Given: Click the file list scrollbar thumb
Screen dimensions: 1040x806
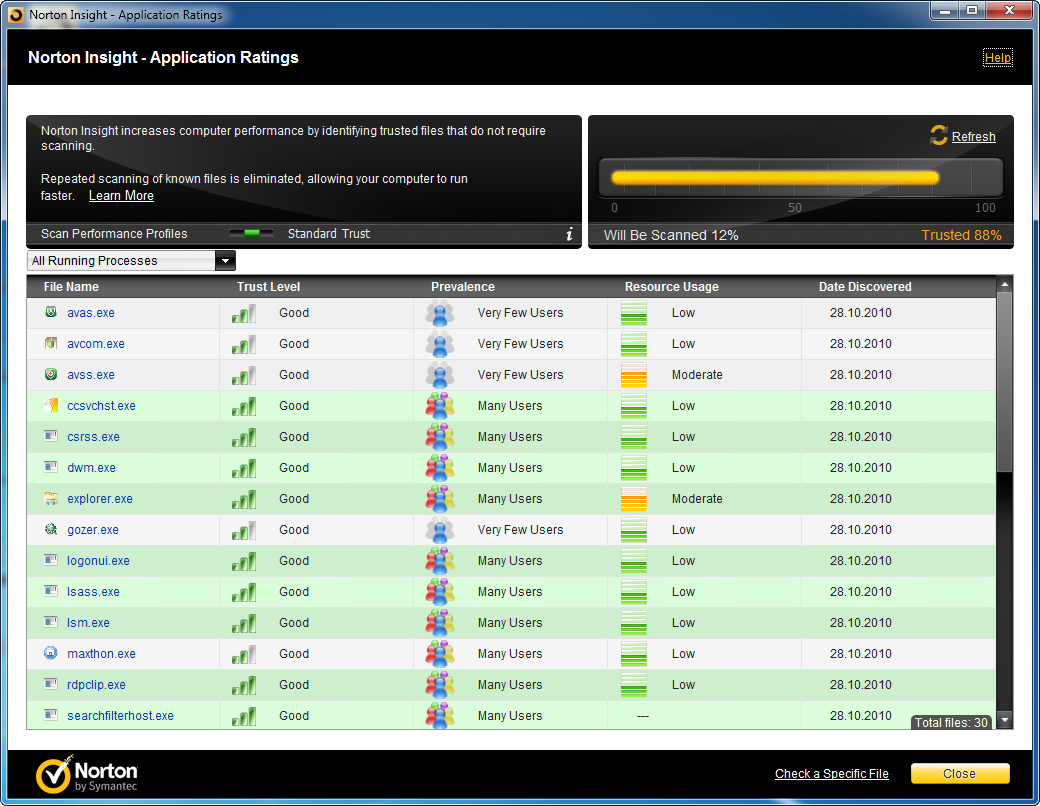Looking at the screenshot, I should (x=1004, y=381).
